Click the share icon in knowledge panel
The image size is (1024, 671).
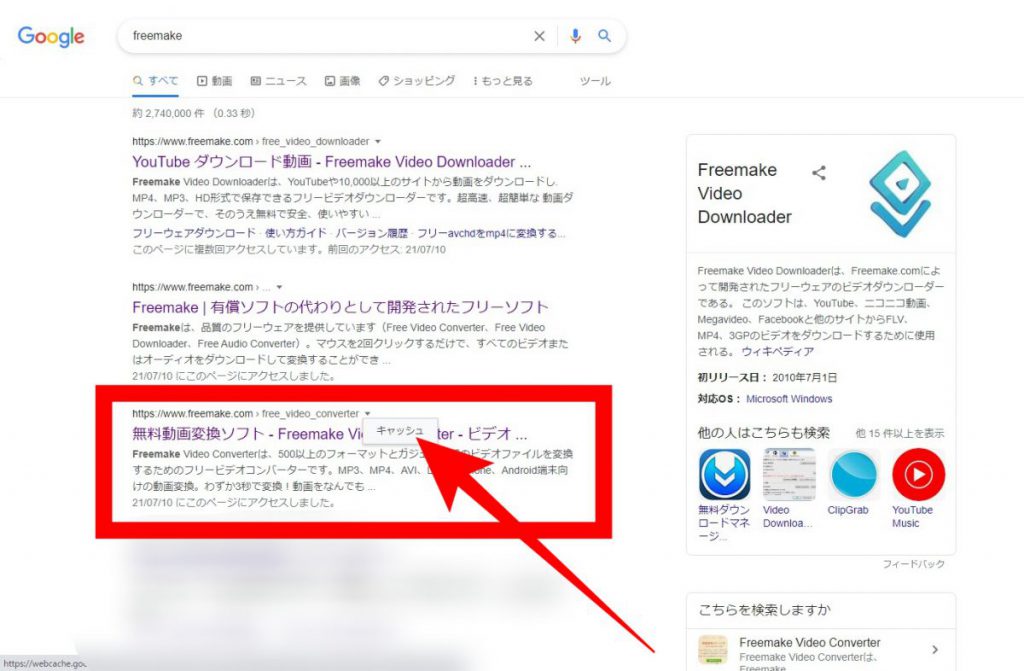(x=819, y=172)
